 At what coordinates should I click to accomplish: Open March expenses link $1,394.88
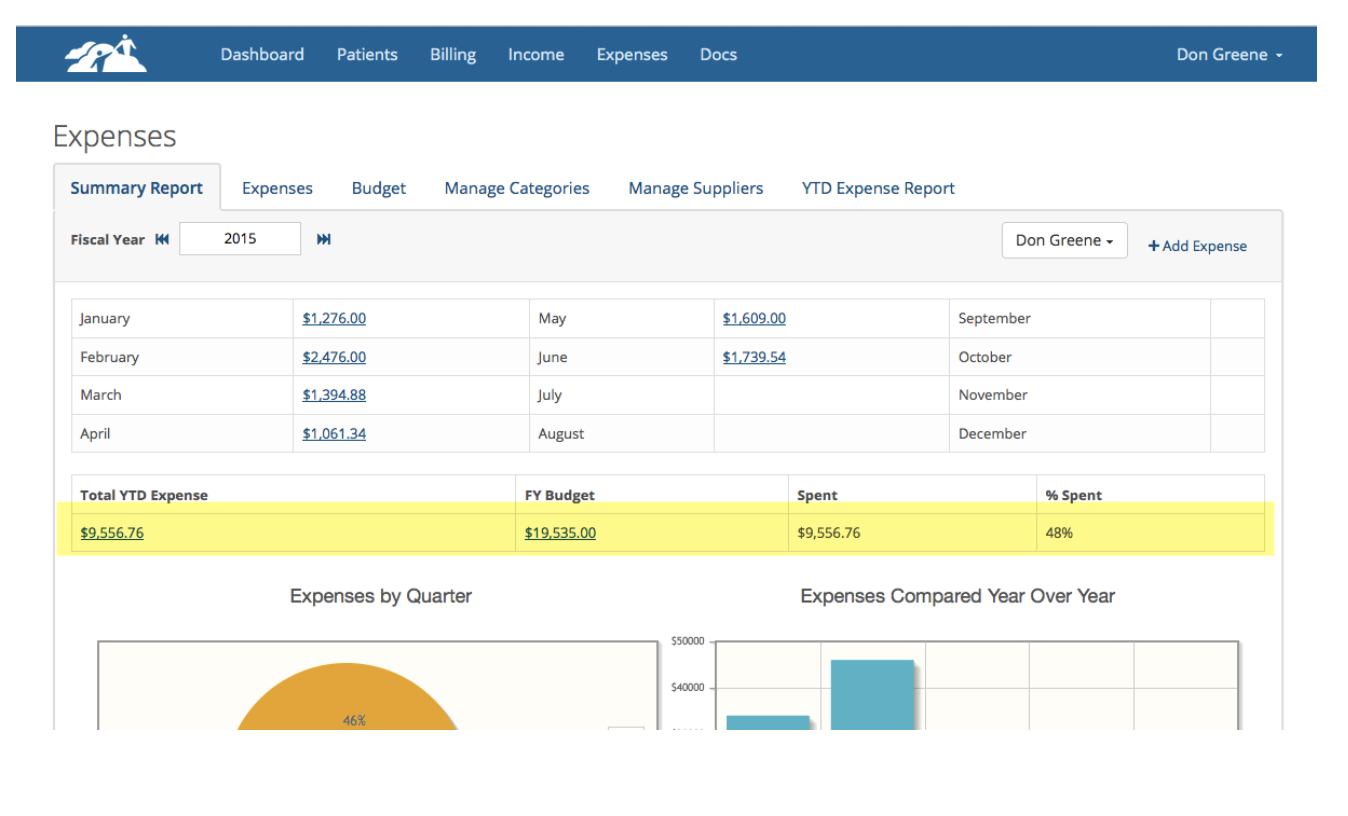tap(334, 395)
